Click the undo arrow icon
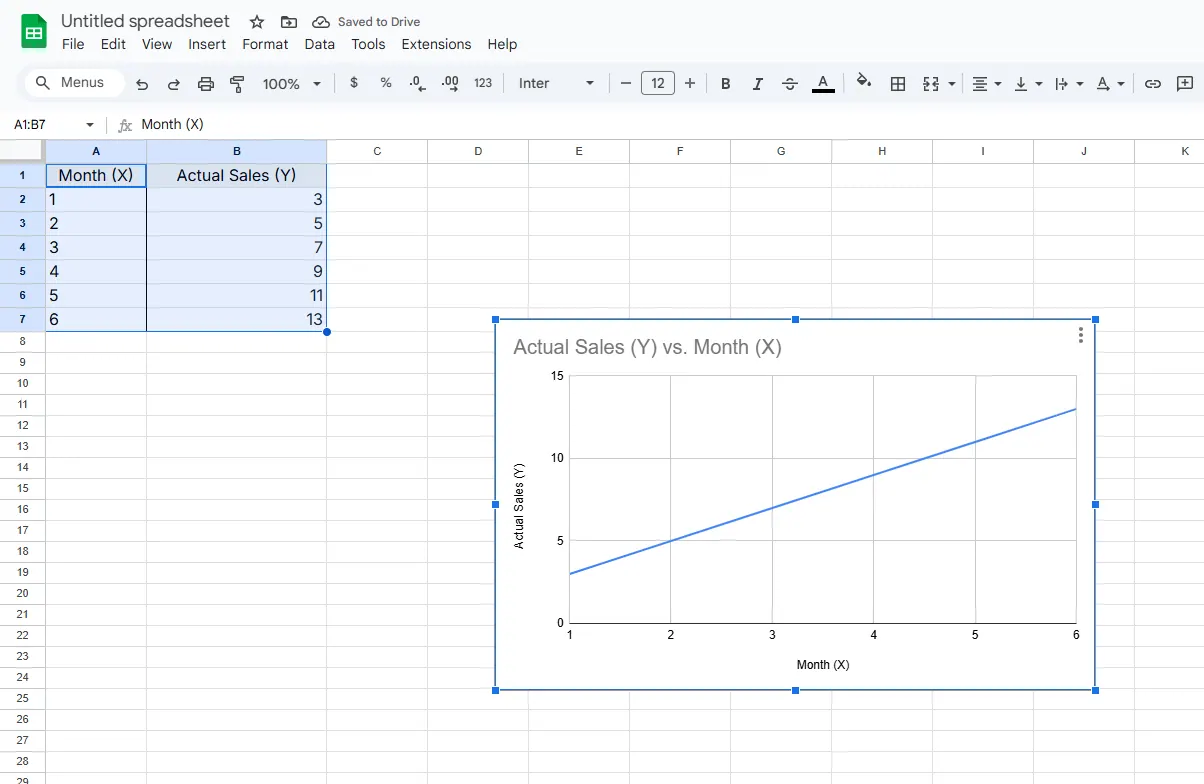The image size is (1204, 784). point(142,84)
